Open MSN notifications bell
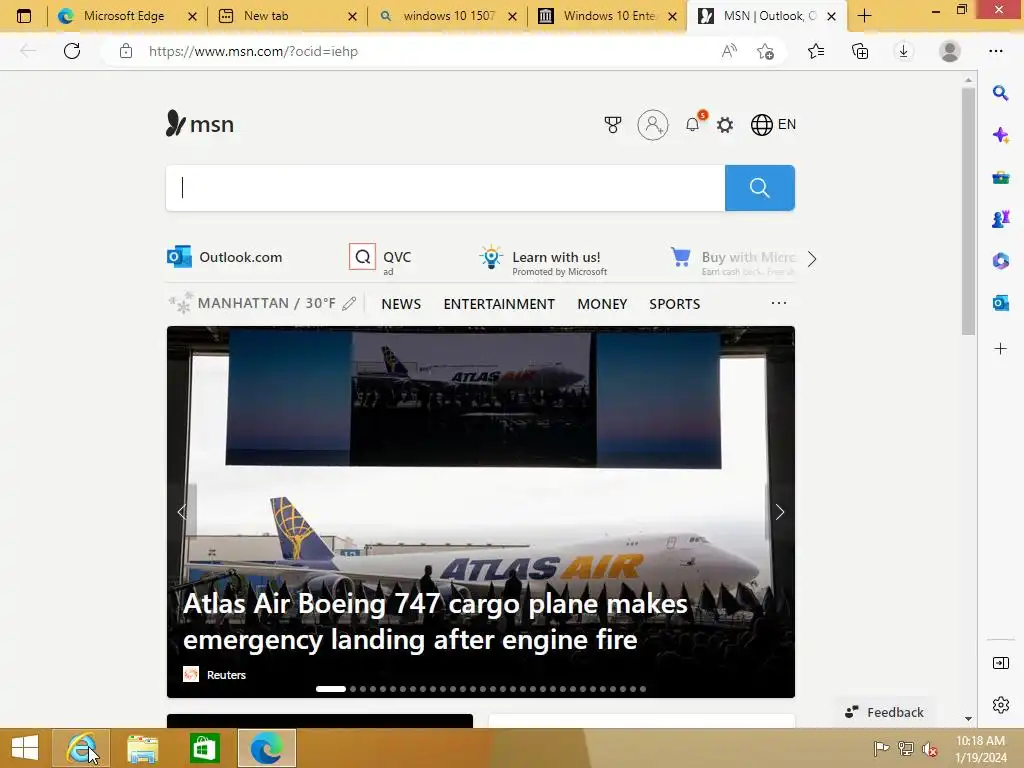This screenshot has width=1024, height=768. [x=693, y=124]
